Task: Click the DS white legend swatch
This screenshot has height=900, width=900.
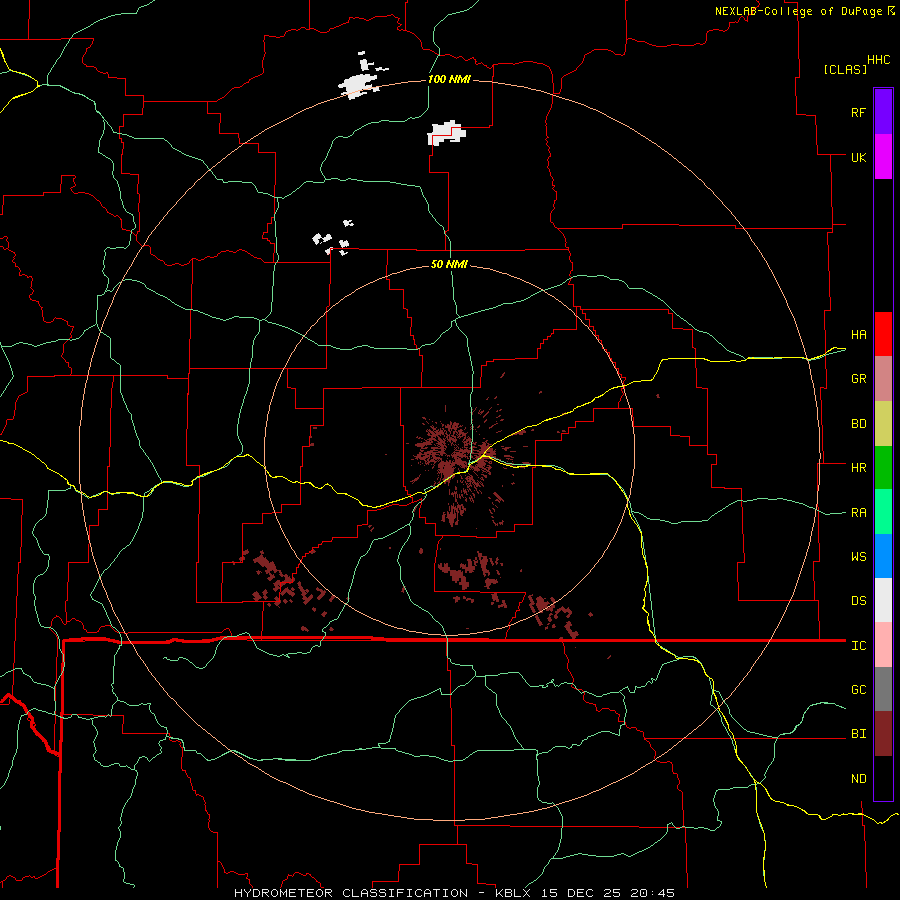Action: pyautogui.click(x=883, y=600)
